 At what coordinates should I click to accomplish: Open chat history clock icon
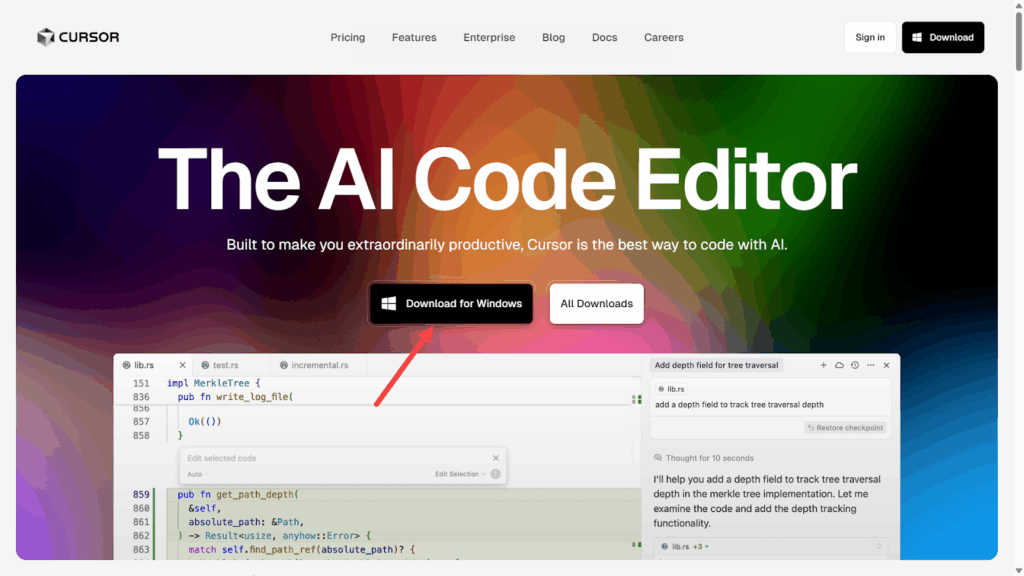(x=855, y=365)
